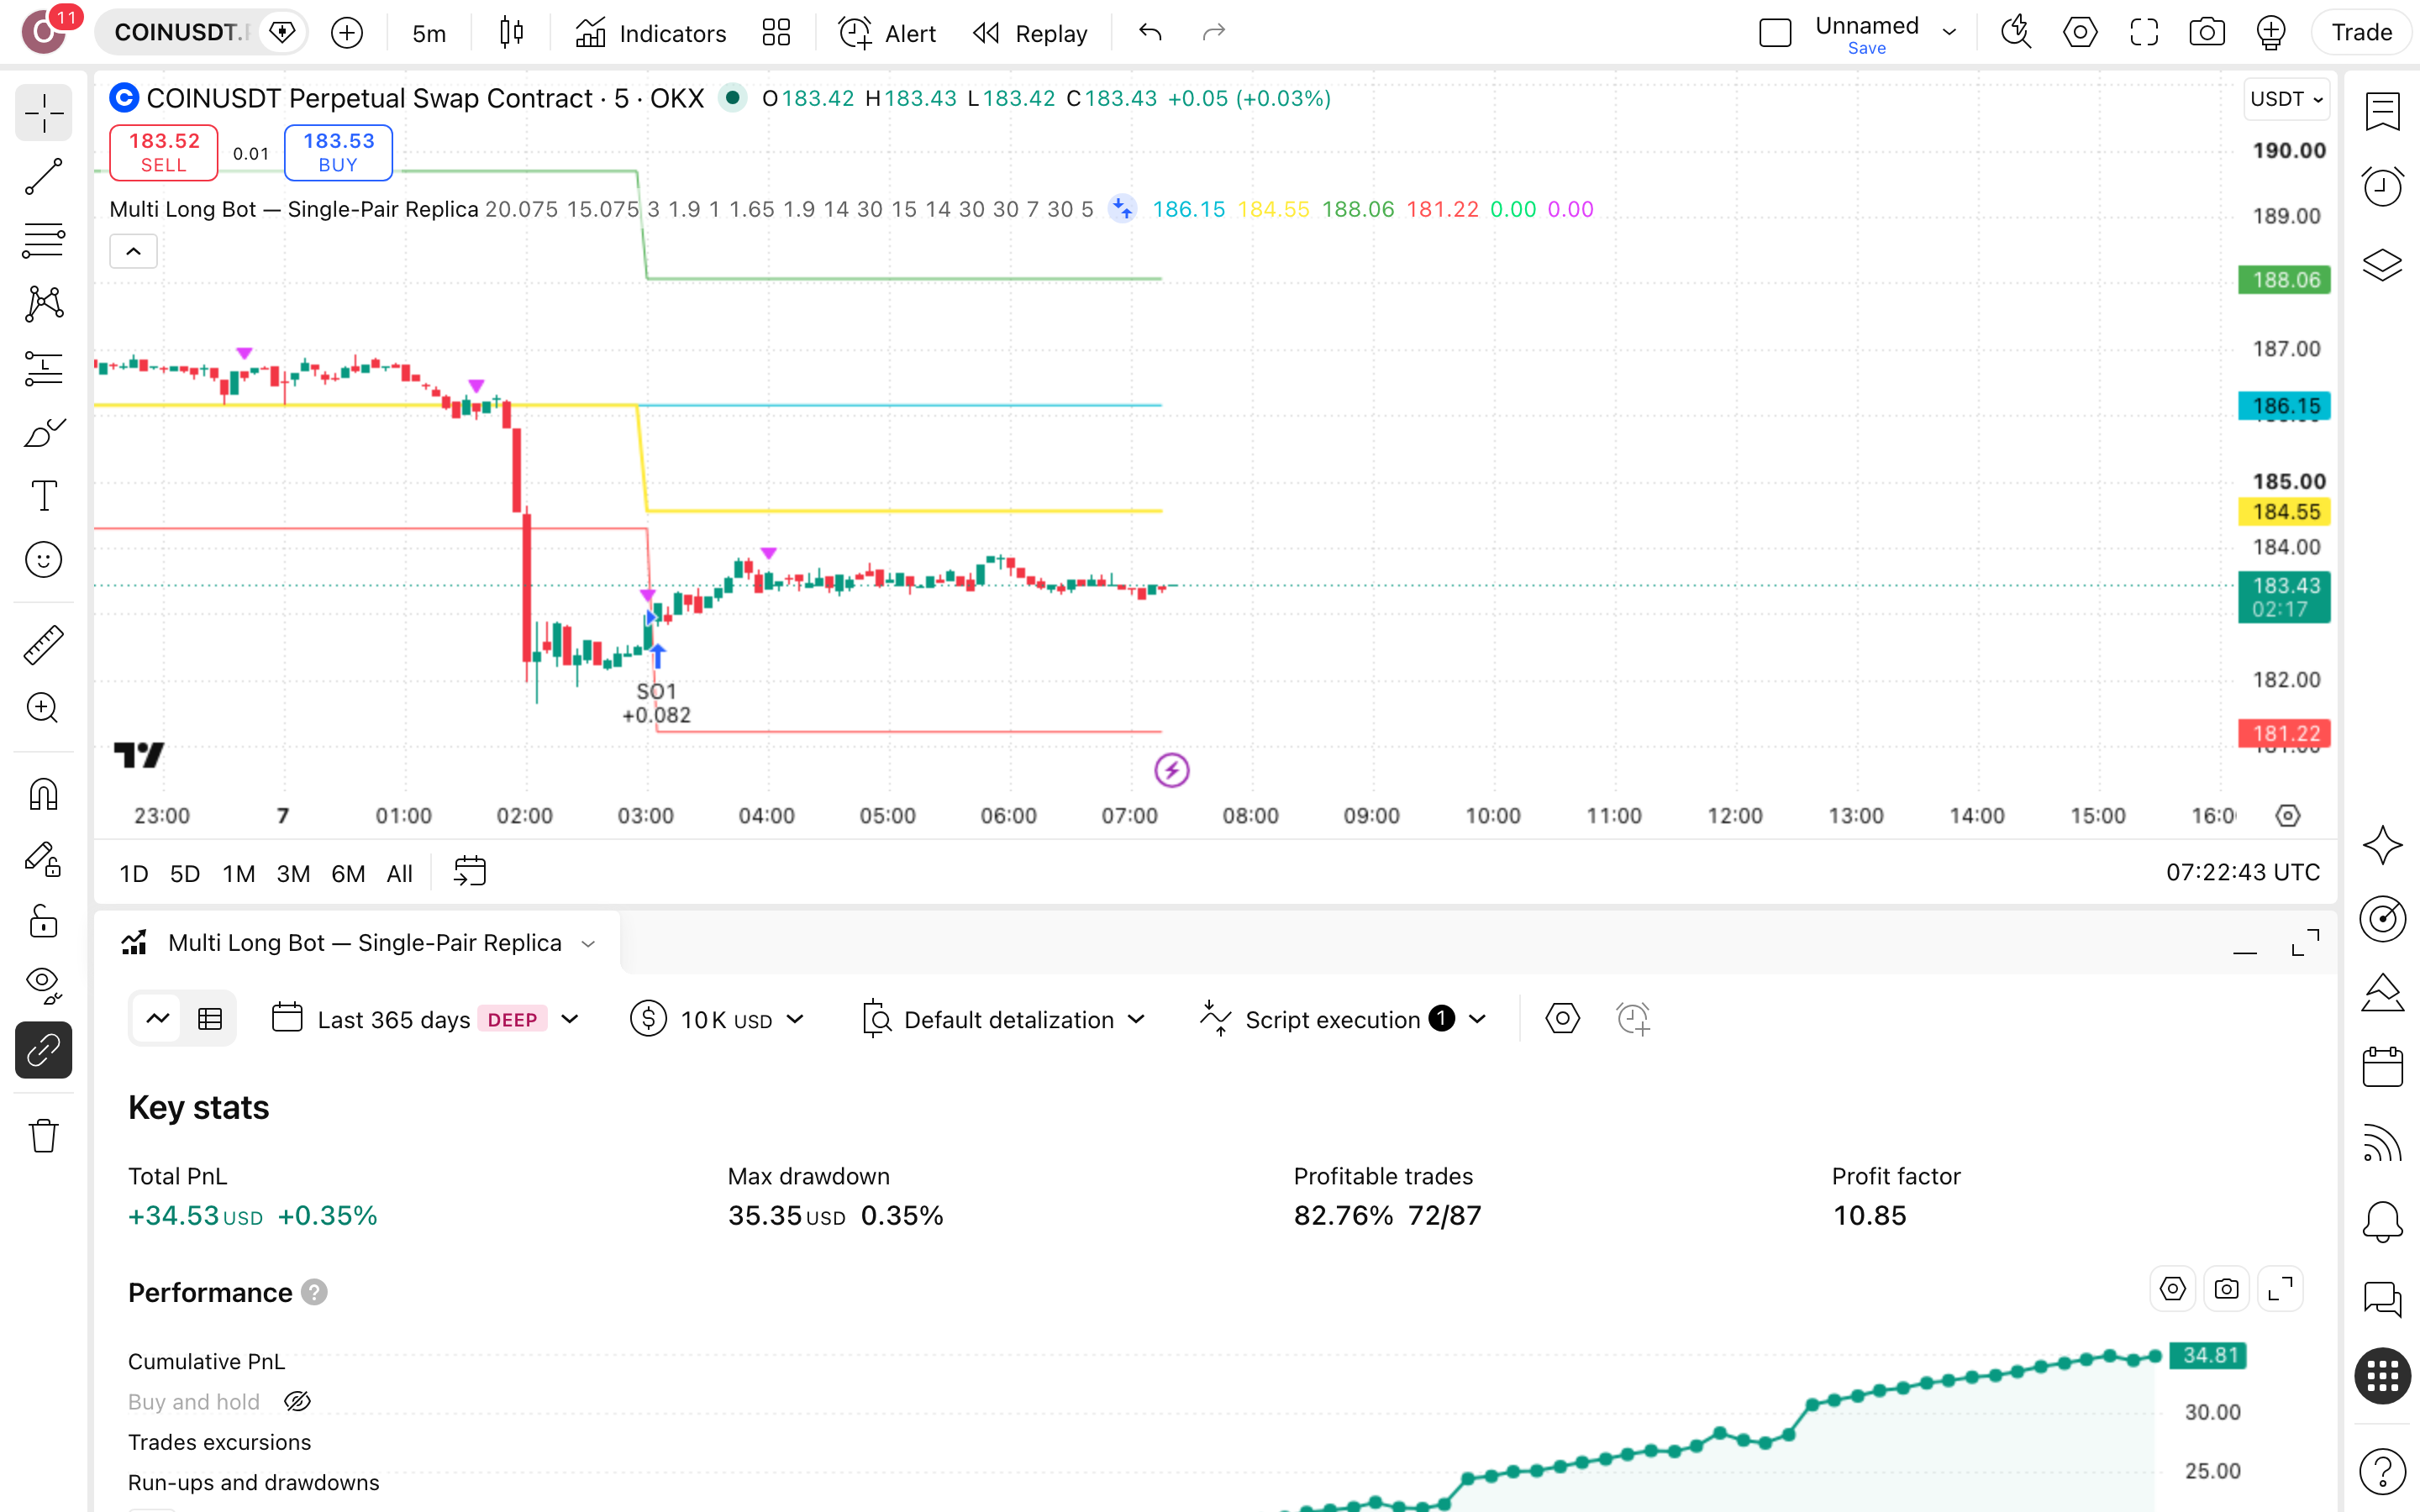Open the watchlist panel
Screen dimensions: 2420x1512
tap(2382, 111)
